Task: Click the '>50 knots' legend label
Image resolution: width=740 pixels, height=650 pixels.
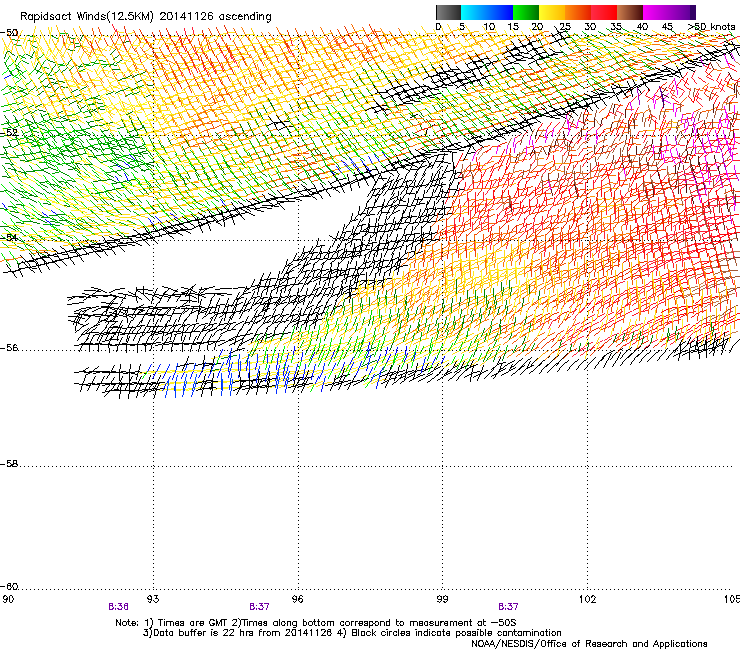Action: [711, 27]
